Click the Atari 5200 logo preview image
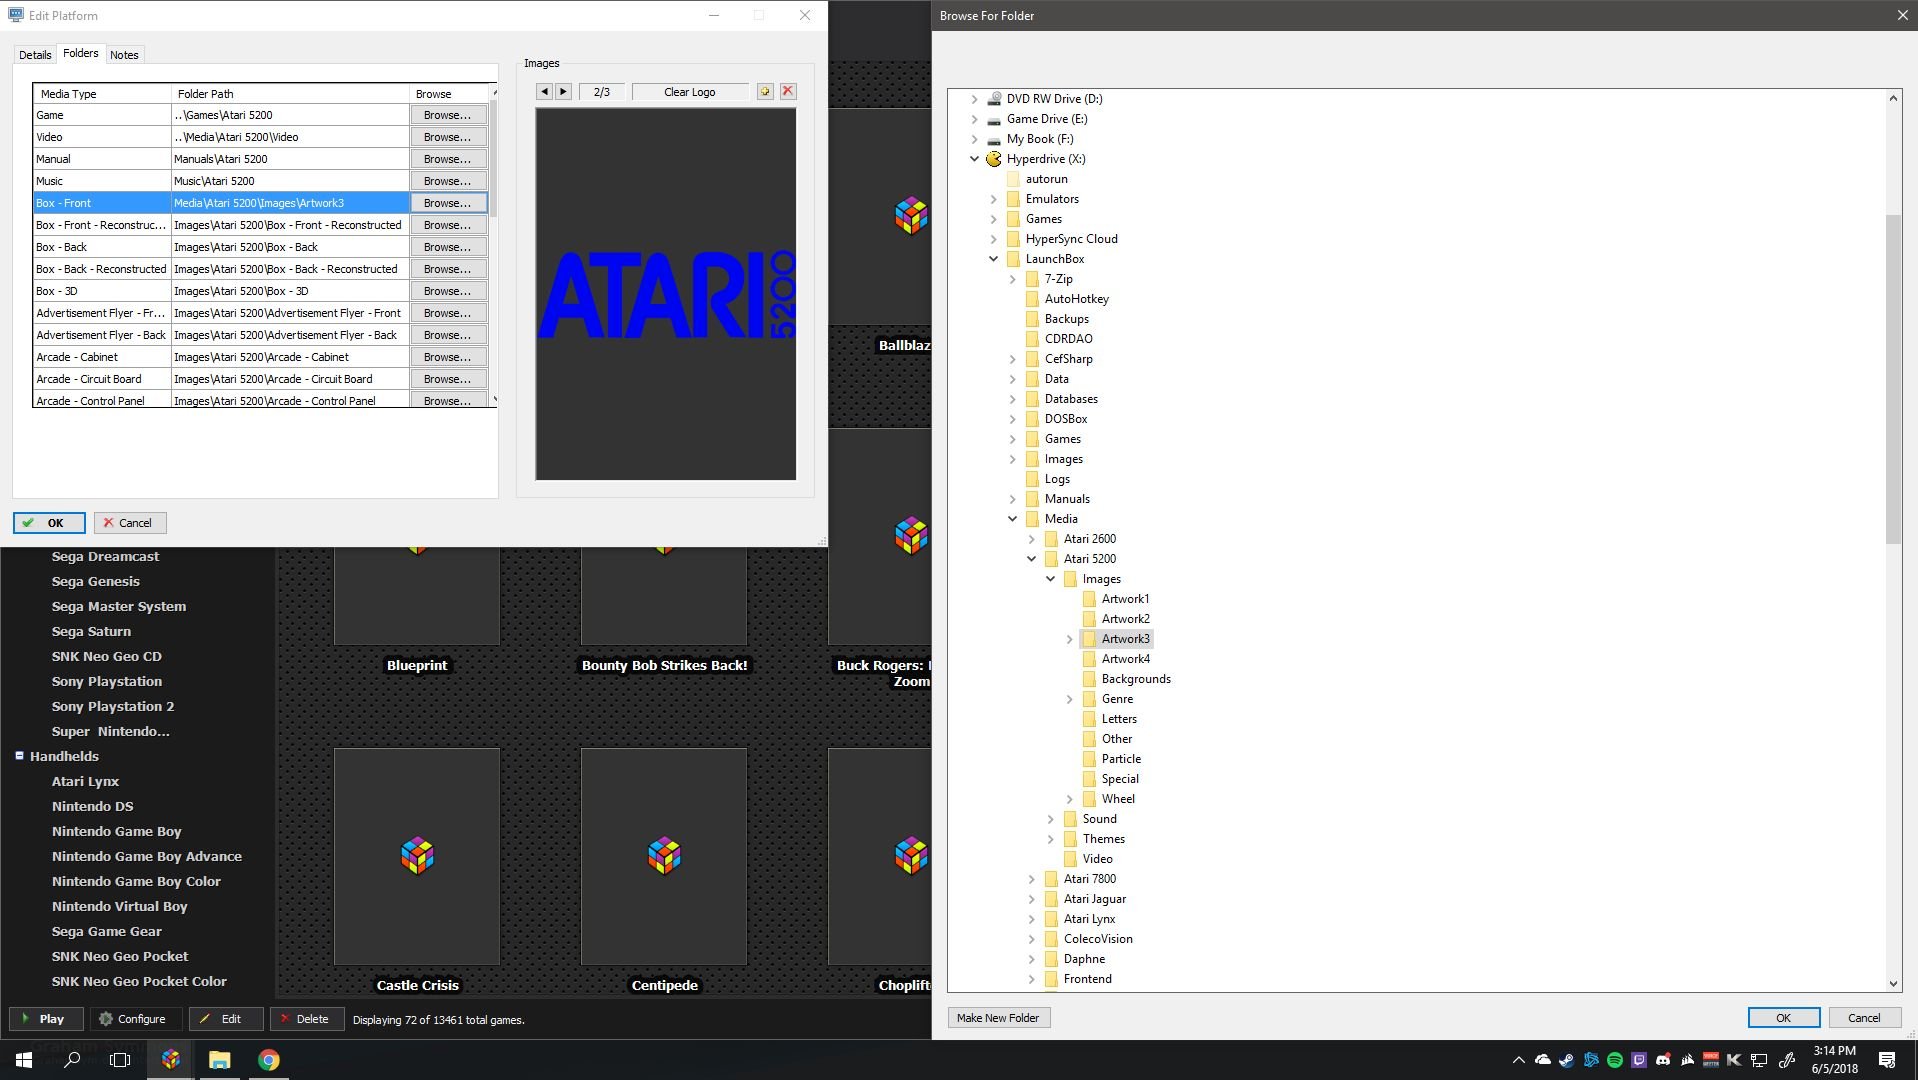 [666, 294]
